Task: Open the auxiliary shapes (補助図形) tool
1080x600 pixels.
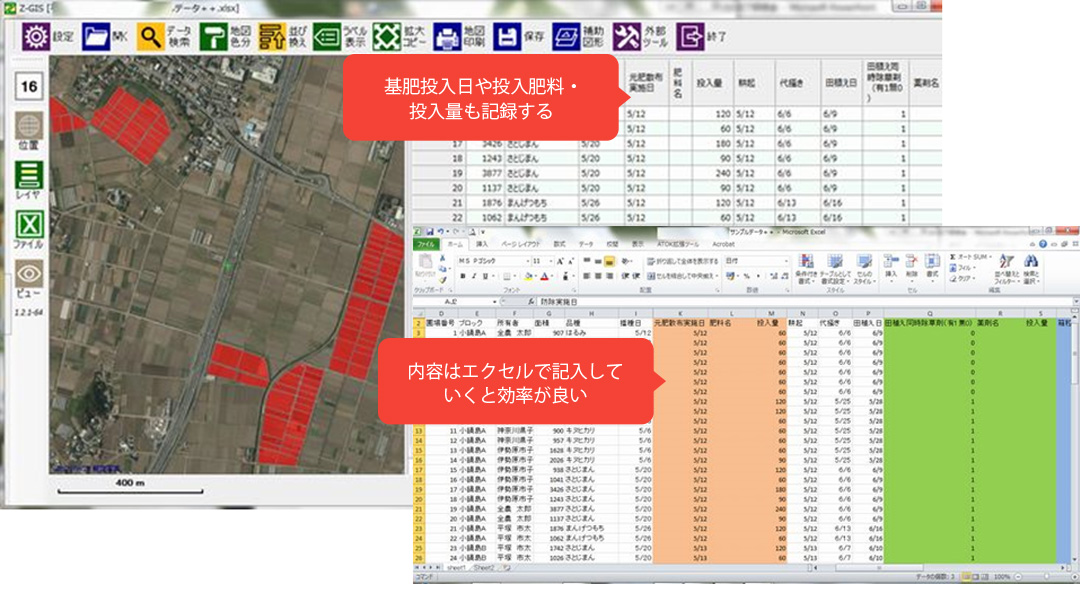Action: click(565, 37)
